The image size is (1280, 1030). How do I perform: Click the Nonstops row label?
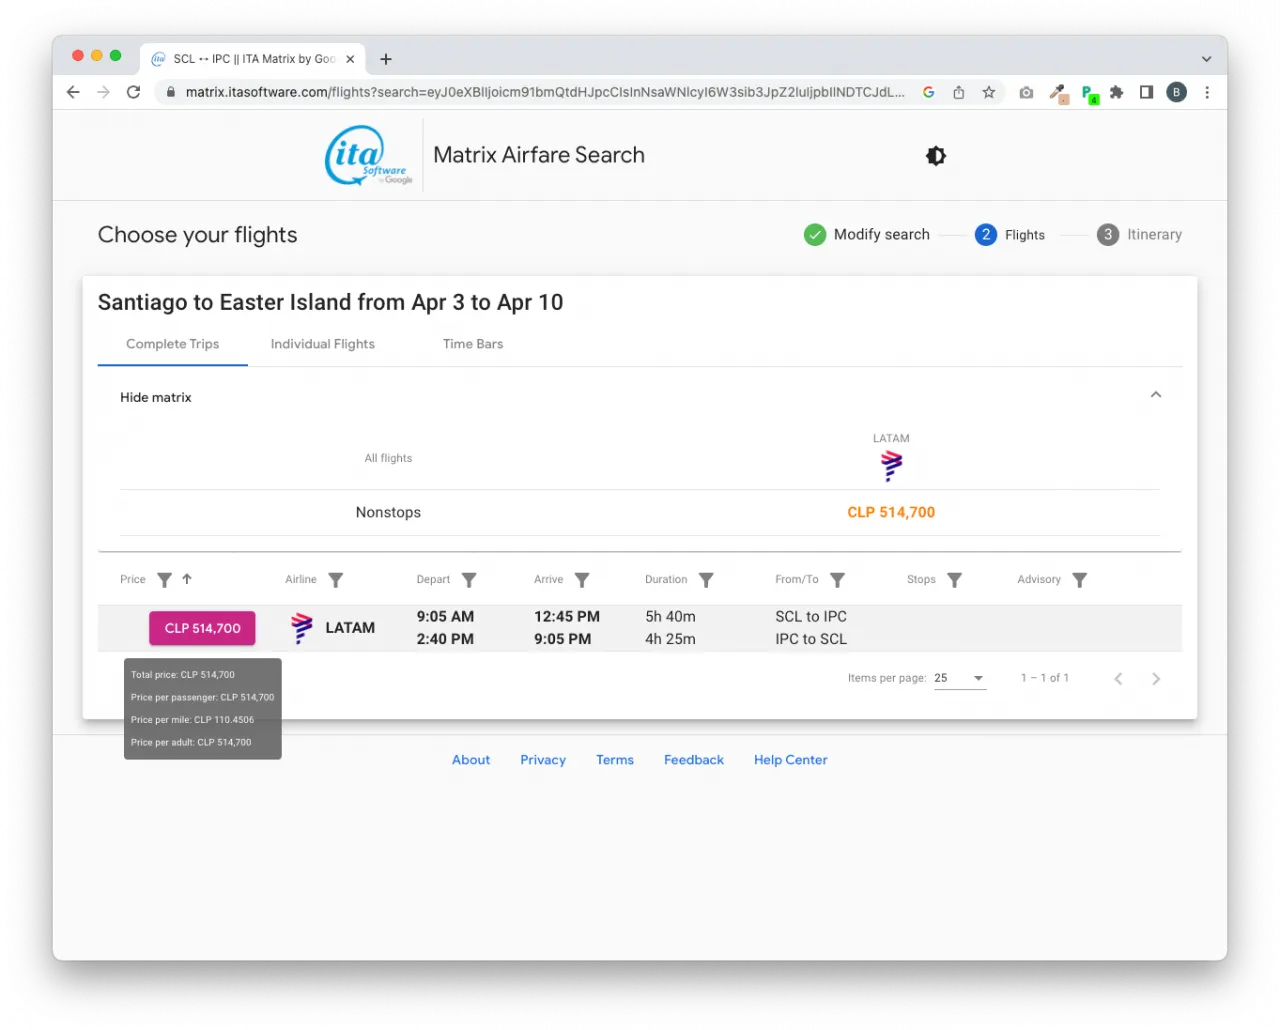pyautogui.click(x=388, y=512)
